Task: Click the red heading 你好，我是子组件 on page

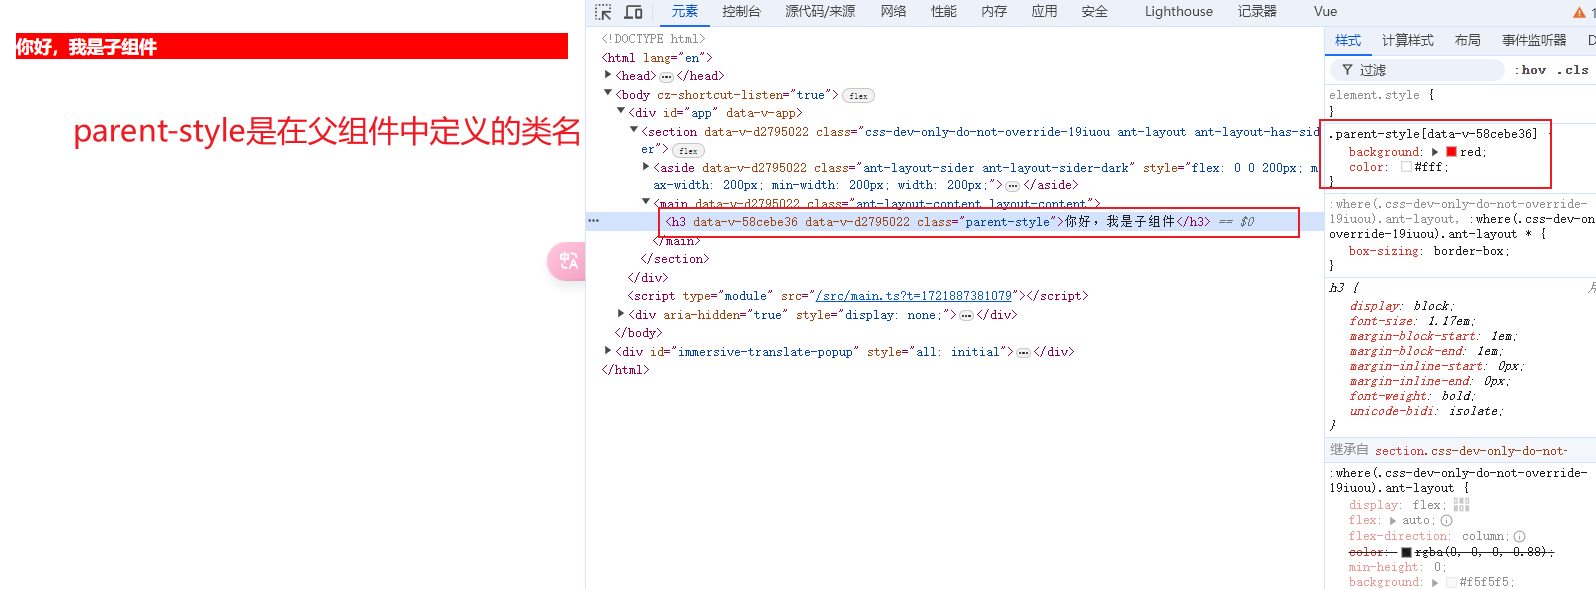Action: [x=291, y=47]
